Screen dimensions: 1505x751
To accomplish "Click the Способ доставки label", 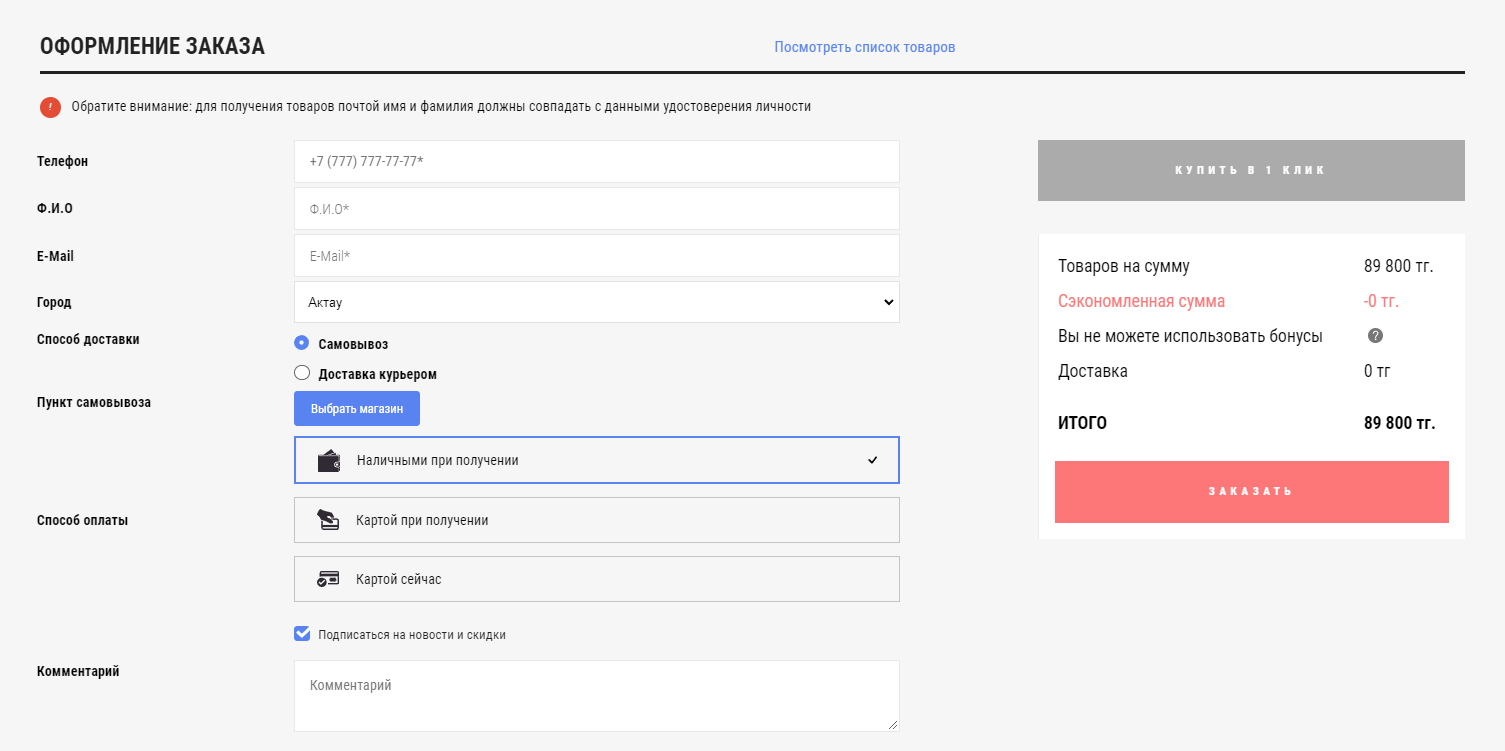I will 88,339.
